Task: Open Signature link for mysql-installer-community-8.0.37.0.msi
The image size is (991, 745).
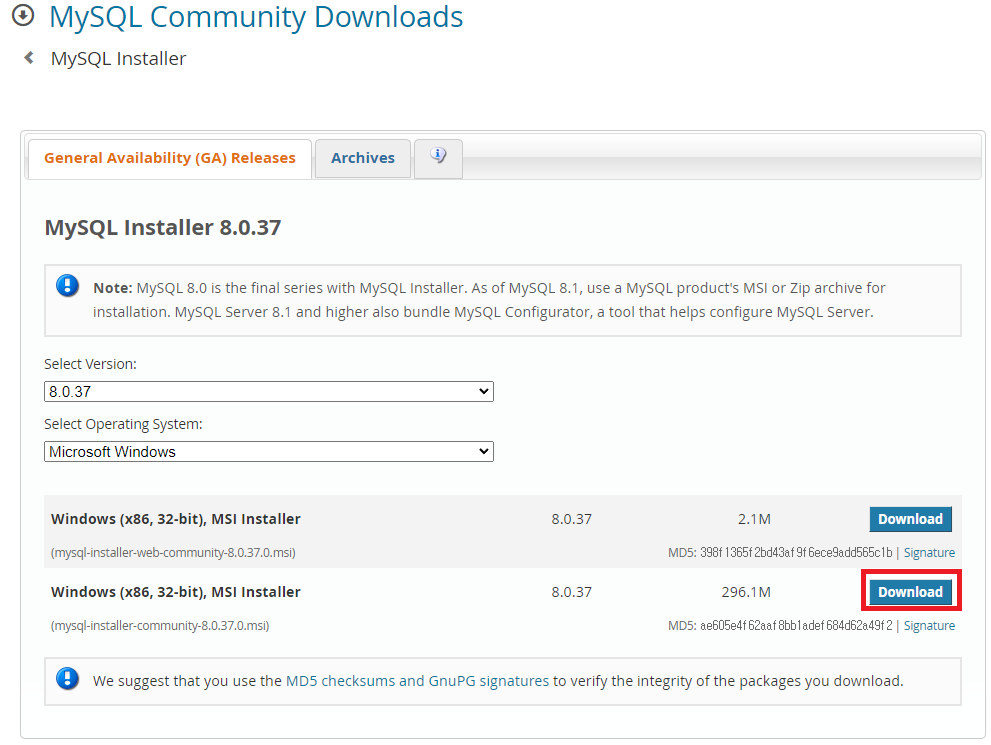Action: (929, 626)
